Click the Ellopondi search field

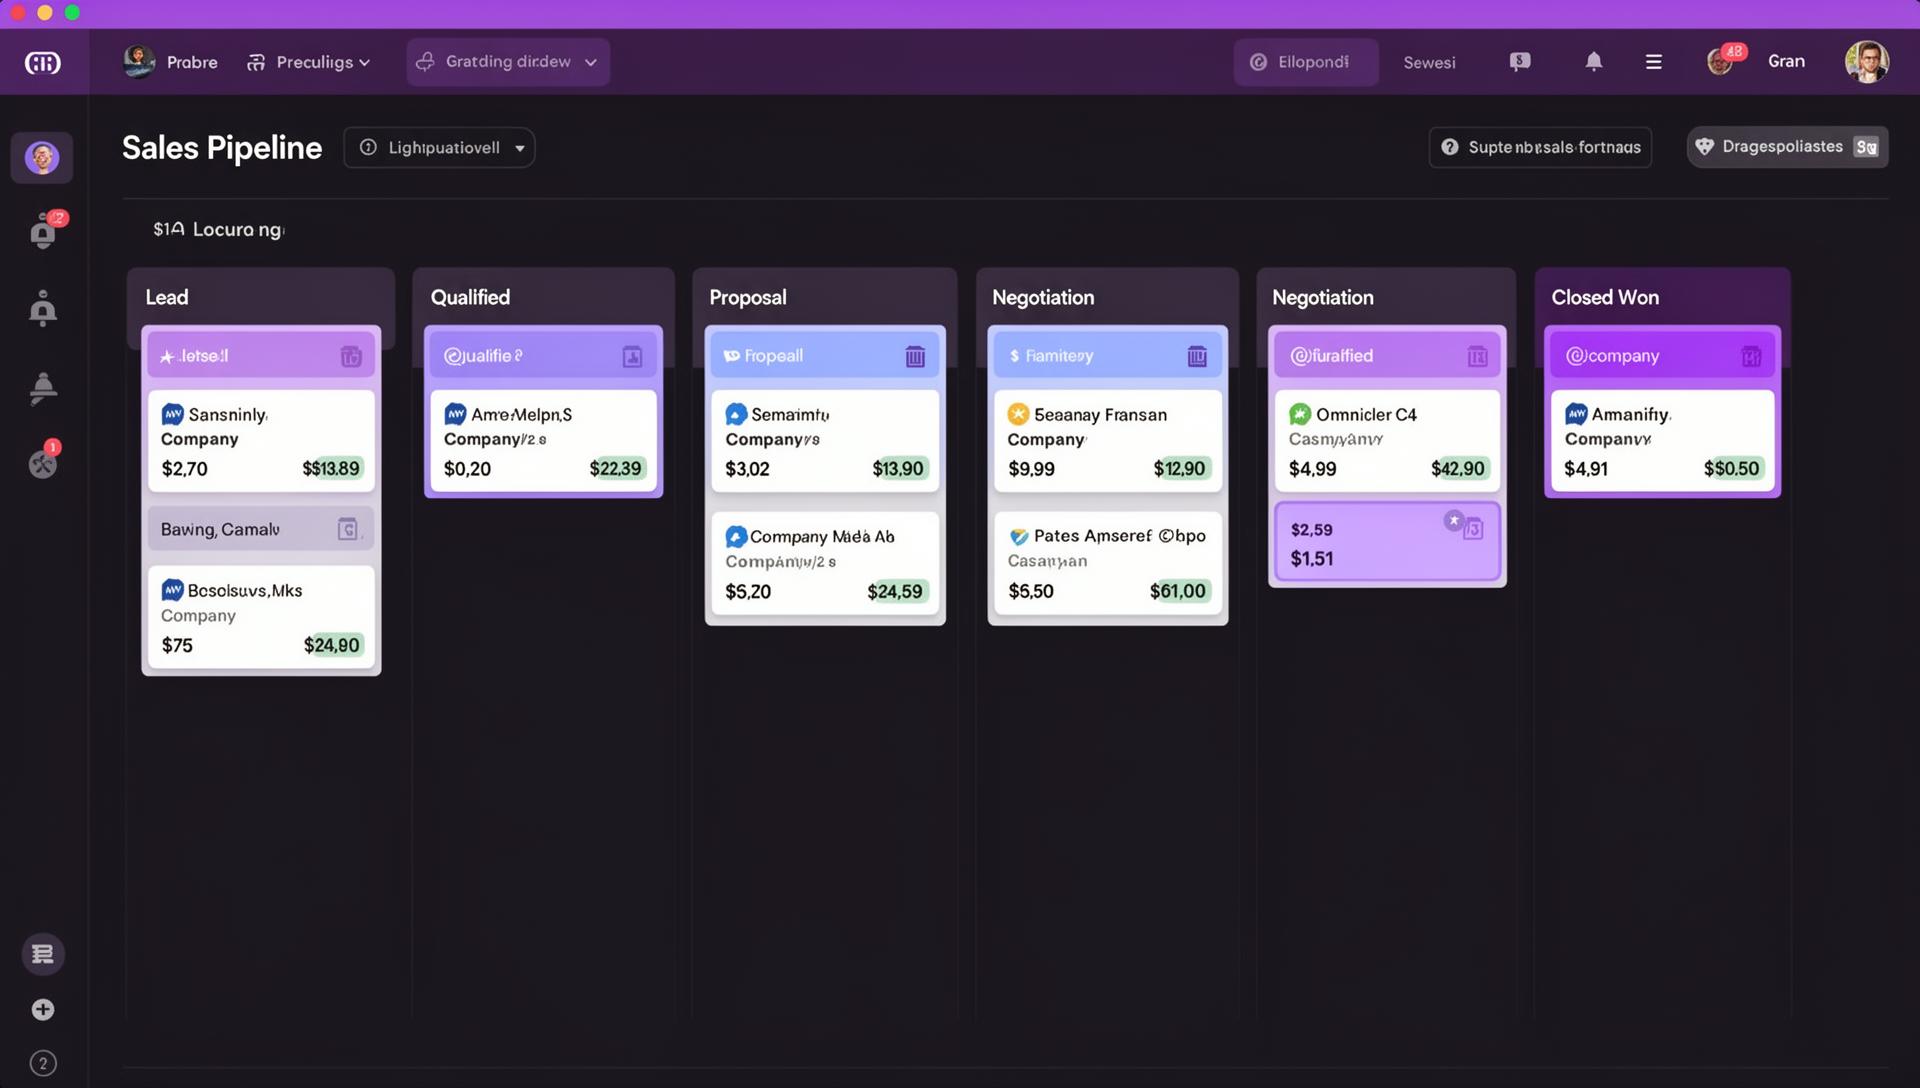coord(1306,62)
